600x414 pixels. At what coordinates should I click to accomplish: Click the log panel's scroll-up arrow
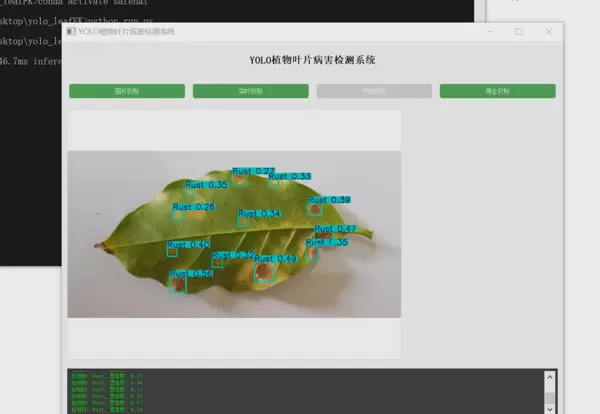click(549, 377)
